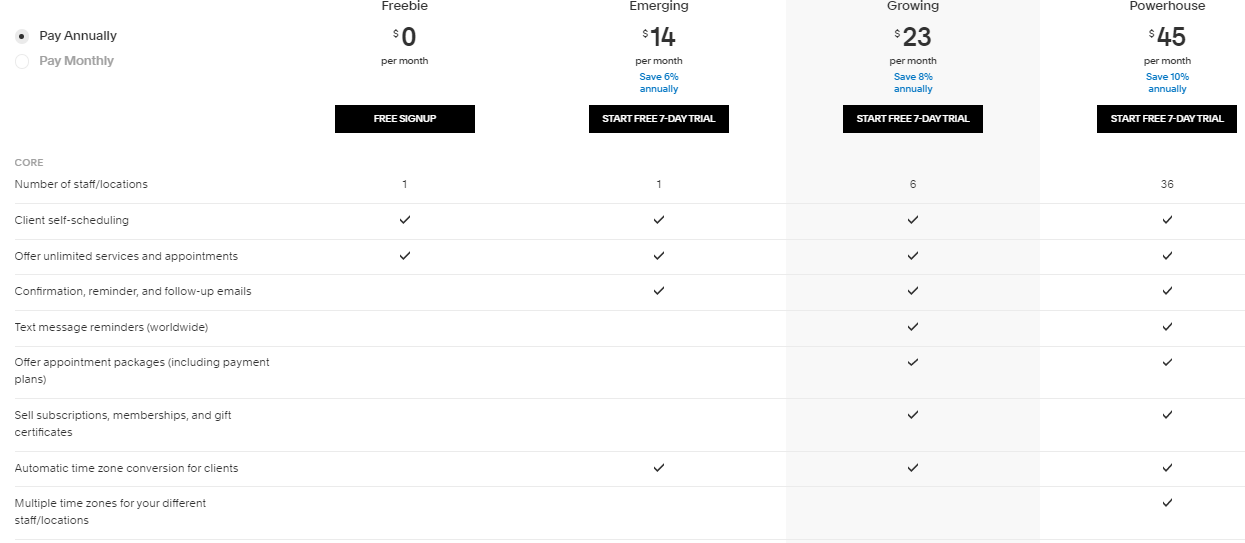The image size is (1245, 543).
Task: Click Freebie checkmark for Client self-scheduling
Action: (x=405, y=220)
